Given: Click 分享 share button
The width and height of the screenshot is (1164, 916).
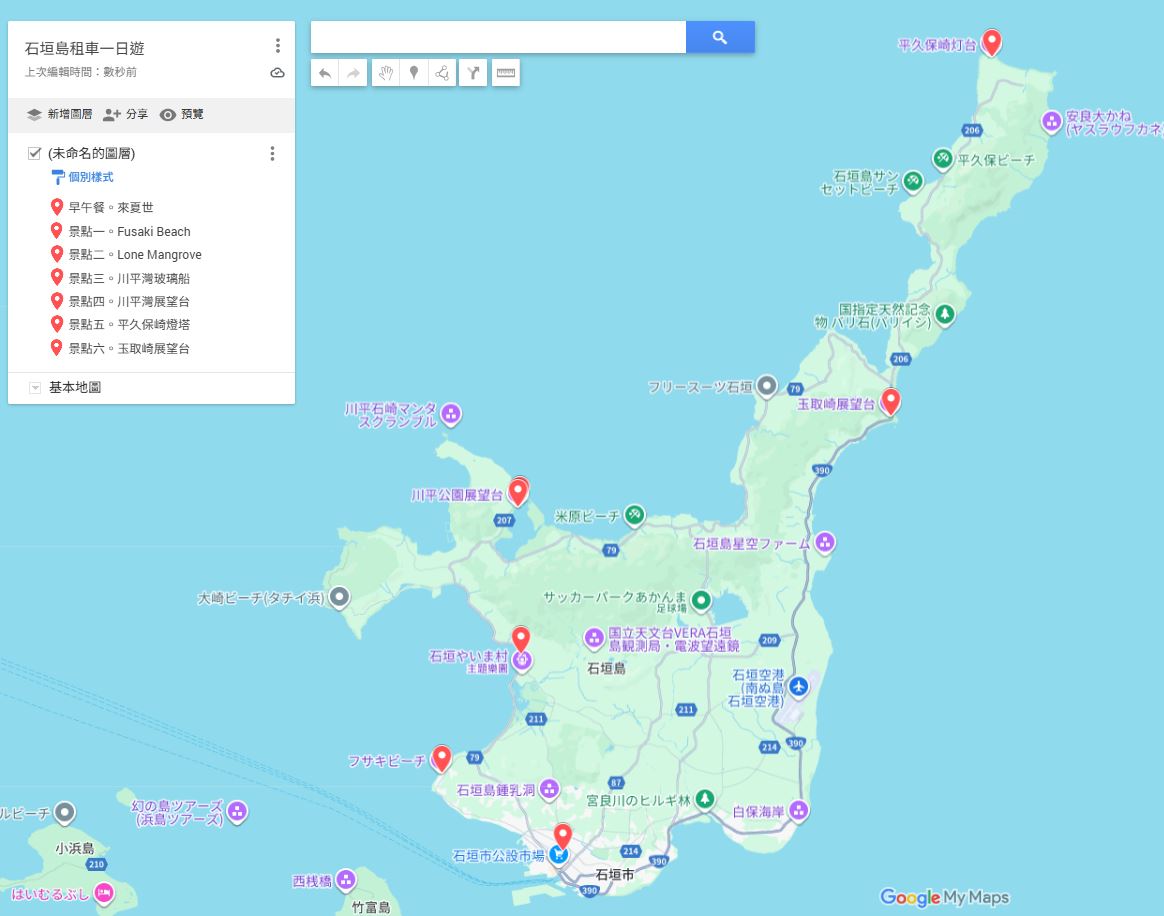Looking at the screenshot, I should pyautogui.click(x=125, y=114).
